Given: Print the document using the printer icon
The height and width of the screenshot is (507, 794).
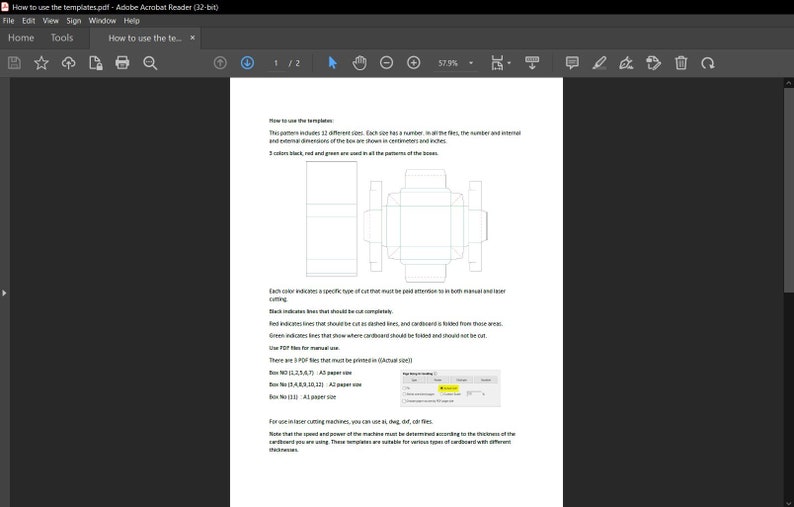Looking at the screenshot, I should [122, 63].
